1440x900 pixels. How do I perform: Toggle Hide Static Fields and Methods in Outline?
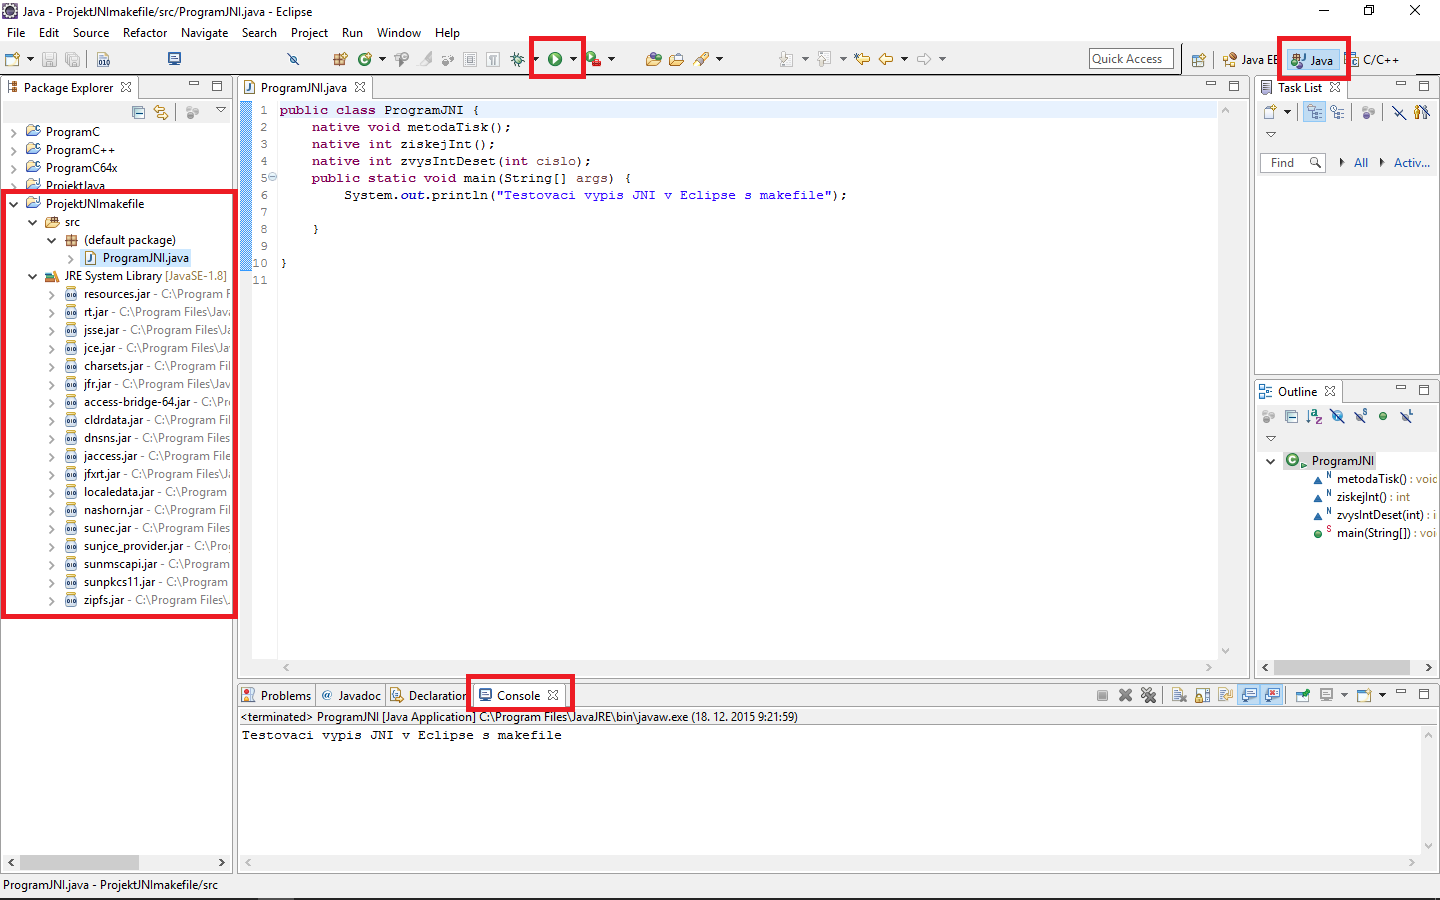pos(1360,416)
